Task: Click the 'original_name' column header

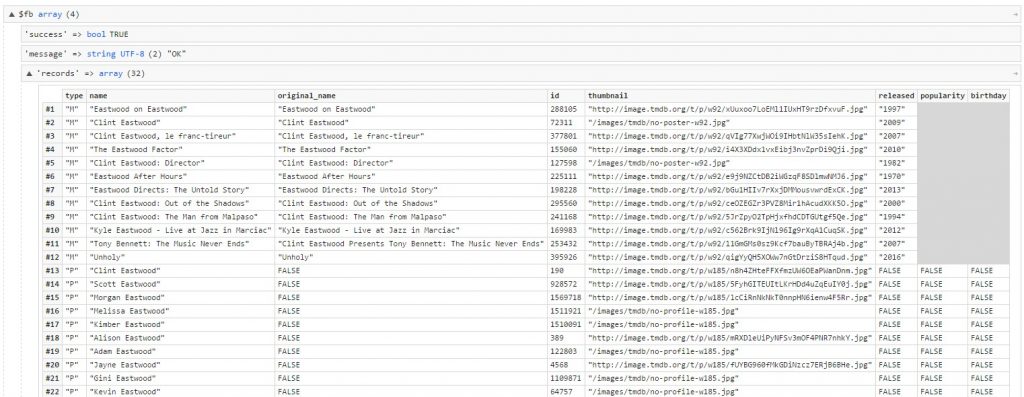Action: click(x=411, y=95)
